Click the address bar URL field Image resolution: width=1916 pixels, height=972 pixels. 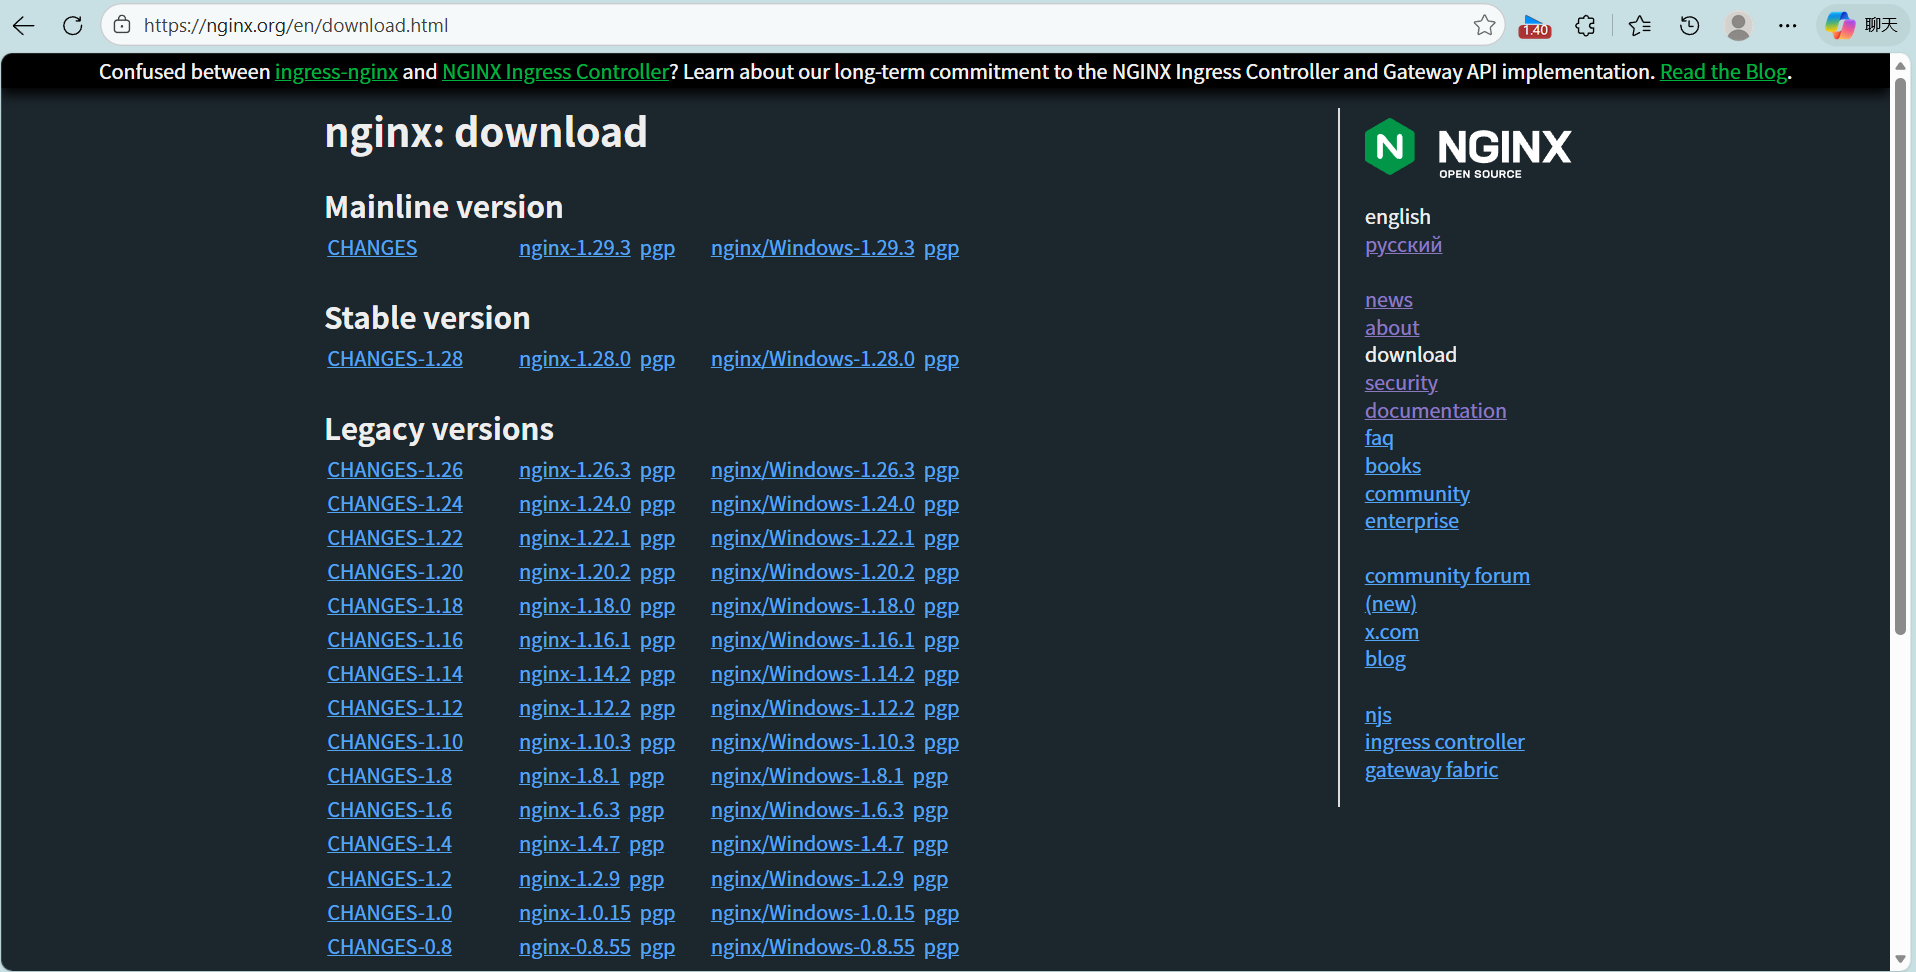pyautogui.click(x=800, y=25)
